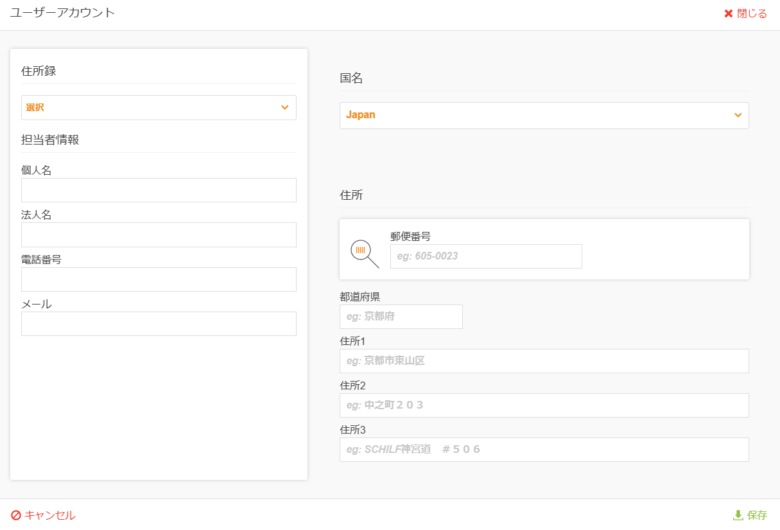Click the 担当者情報 section heading
Viewport: 780px width, 530px height.
(50, 140)
